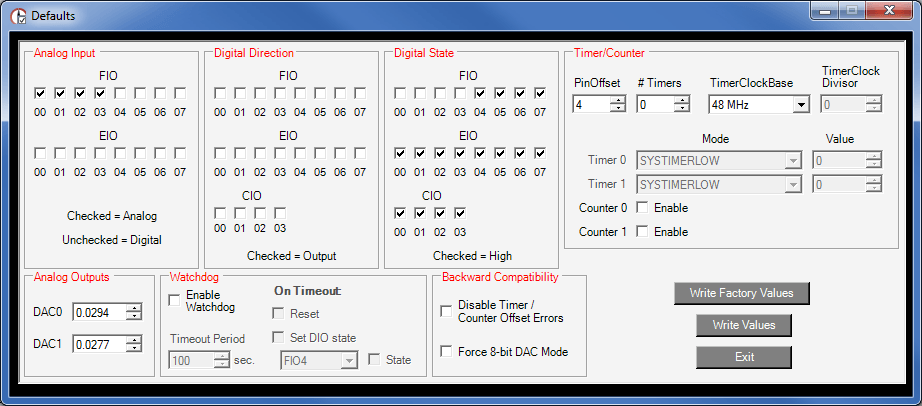
Task: Uncheck Analog Input FIO 00 checkbox
Action: [40, 94]
